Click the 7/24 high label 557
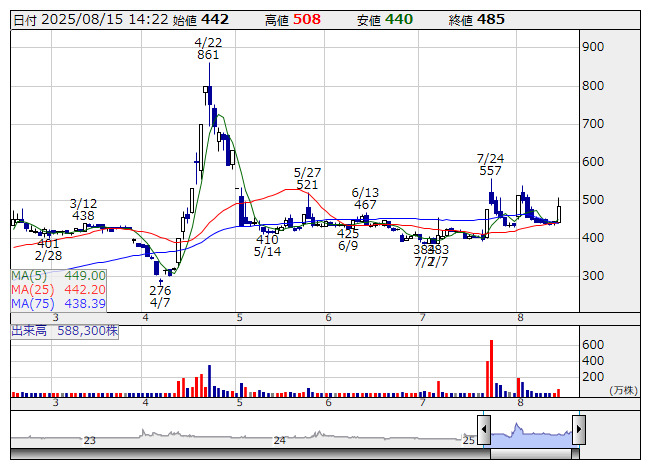 [x=490, y=171]
